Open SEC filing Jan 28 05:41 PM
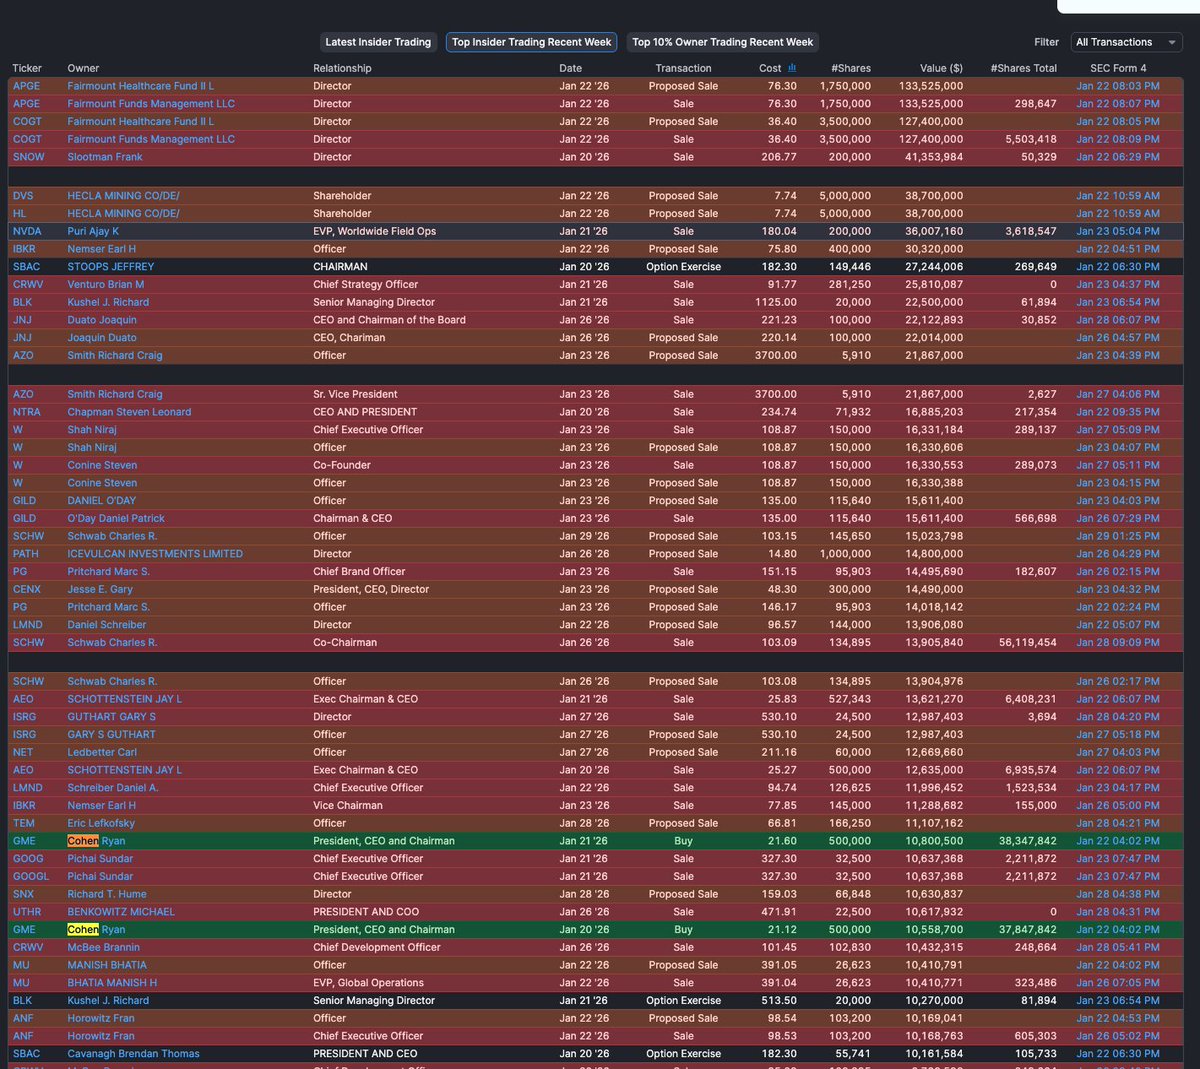 coord(1118,948)
